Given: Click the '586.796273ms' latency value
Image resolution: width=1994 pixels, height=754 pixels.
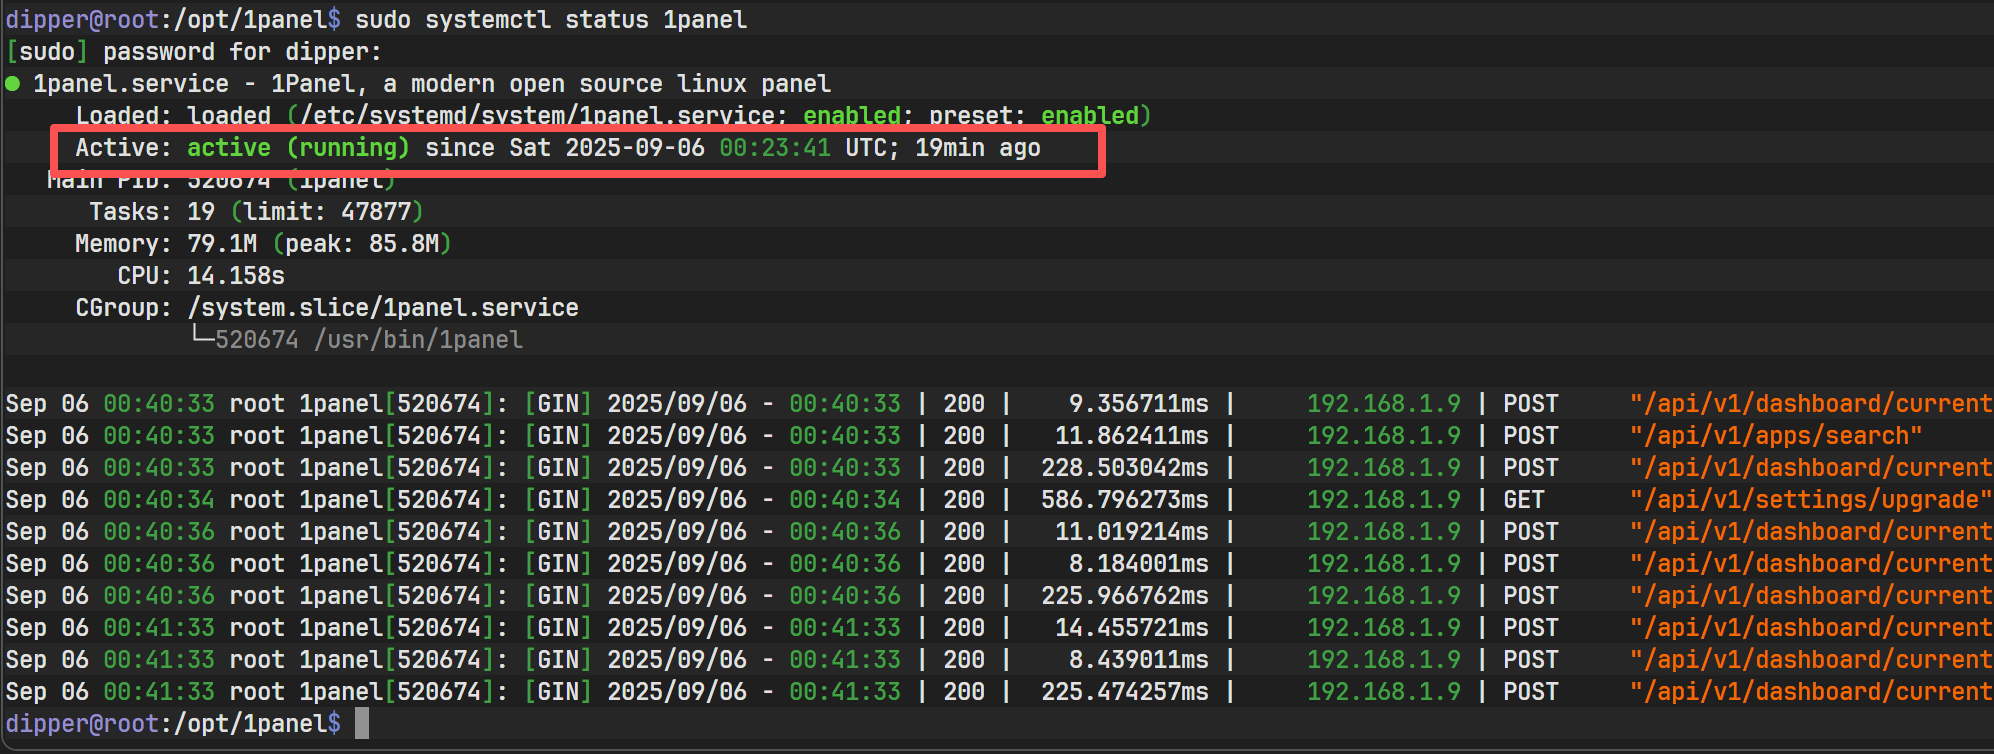Looking at the screenshot, I should 1124,500.
